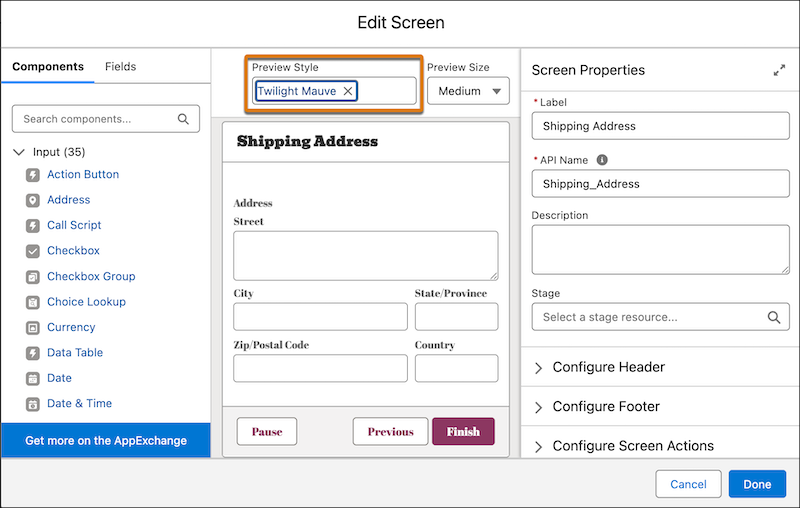Viewport: 800px width, 508px height.
Task: Click Get more on the AppExchange
Action: click(106, 440)
